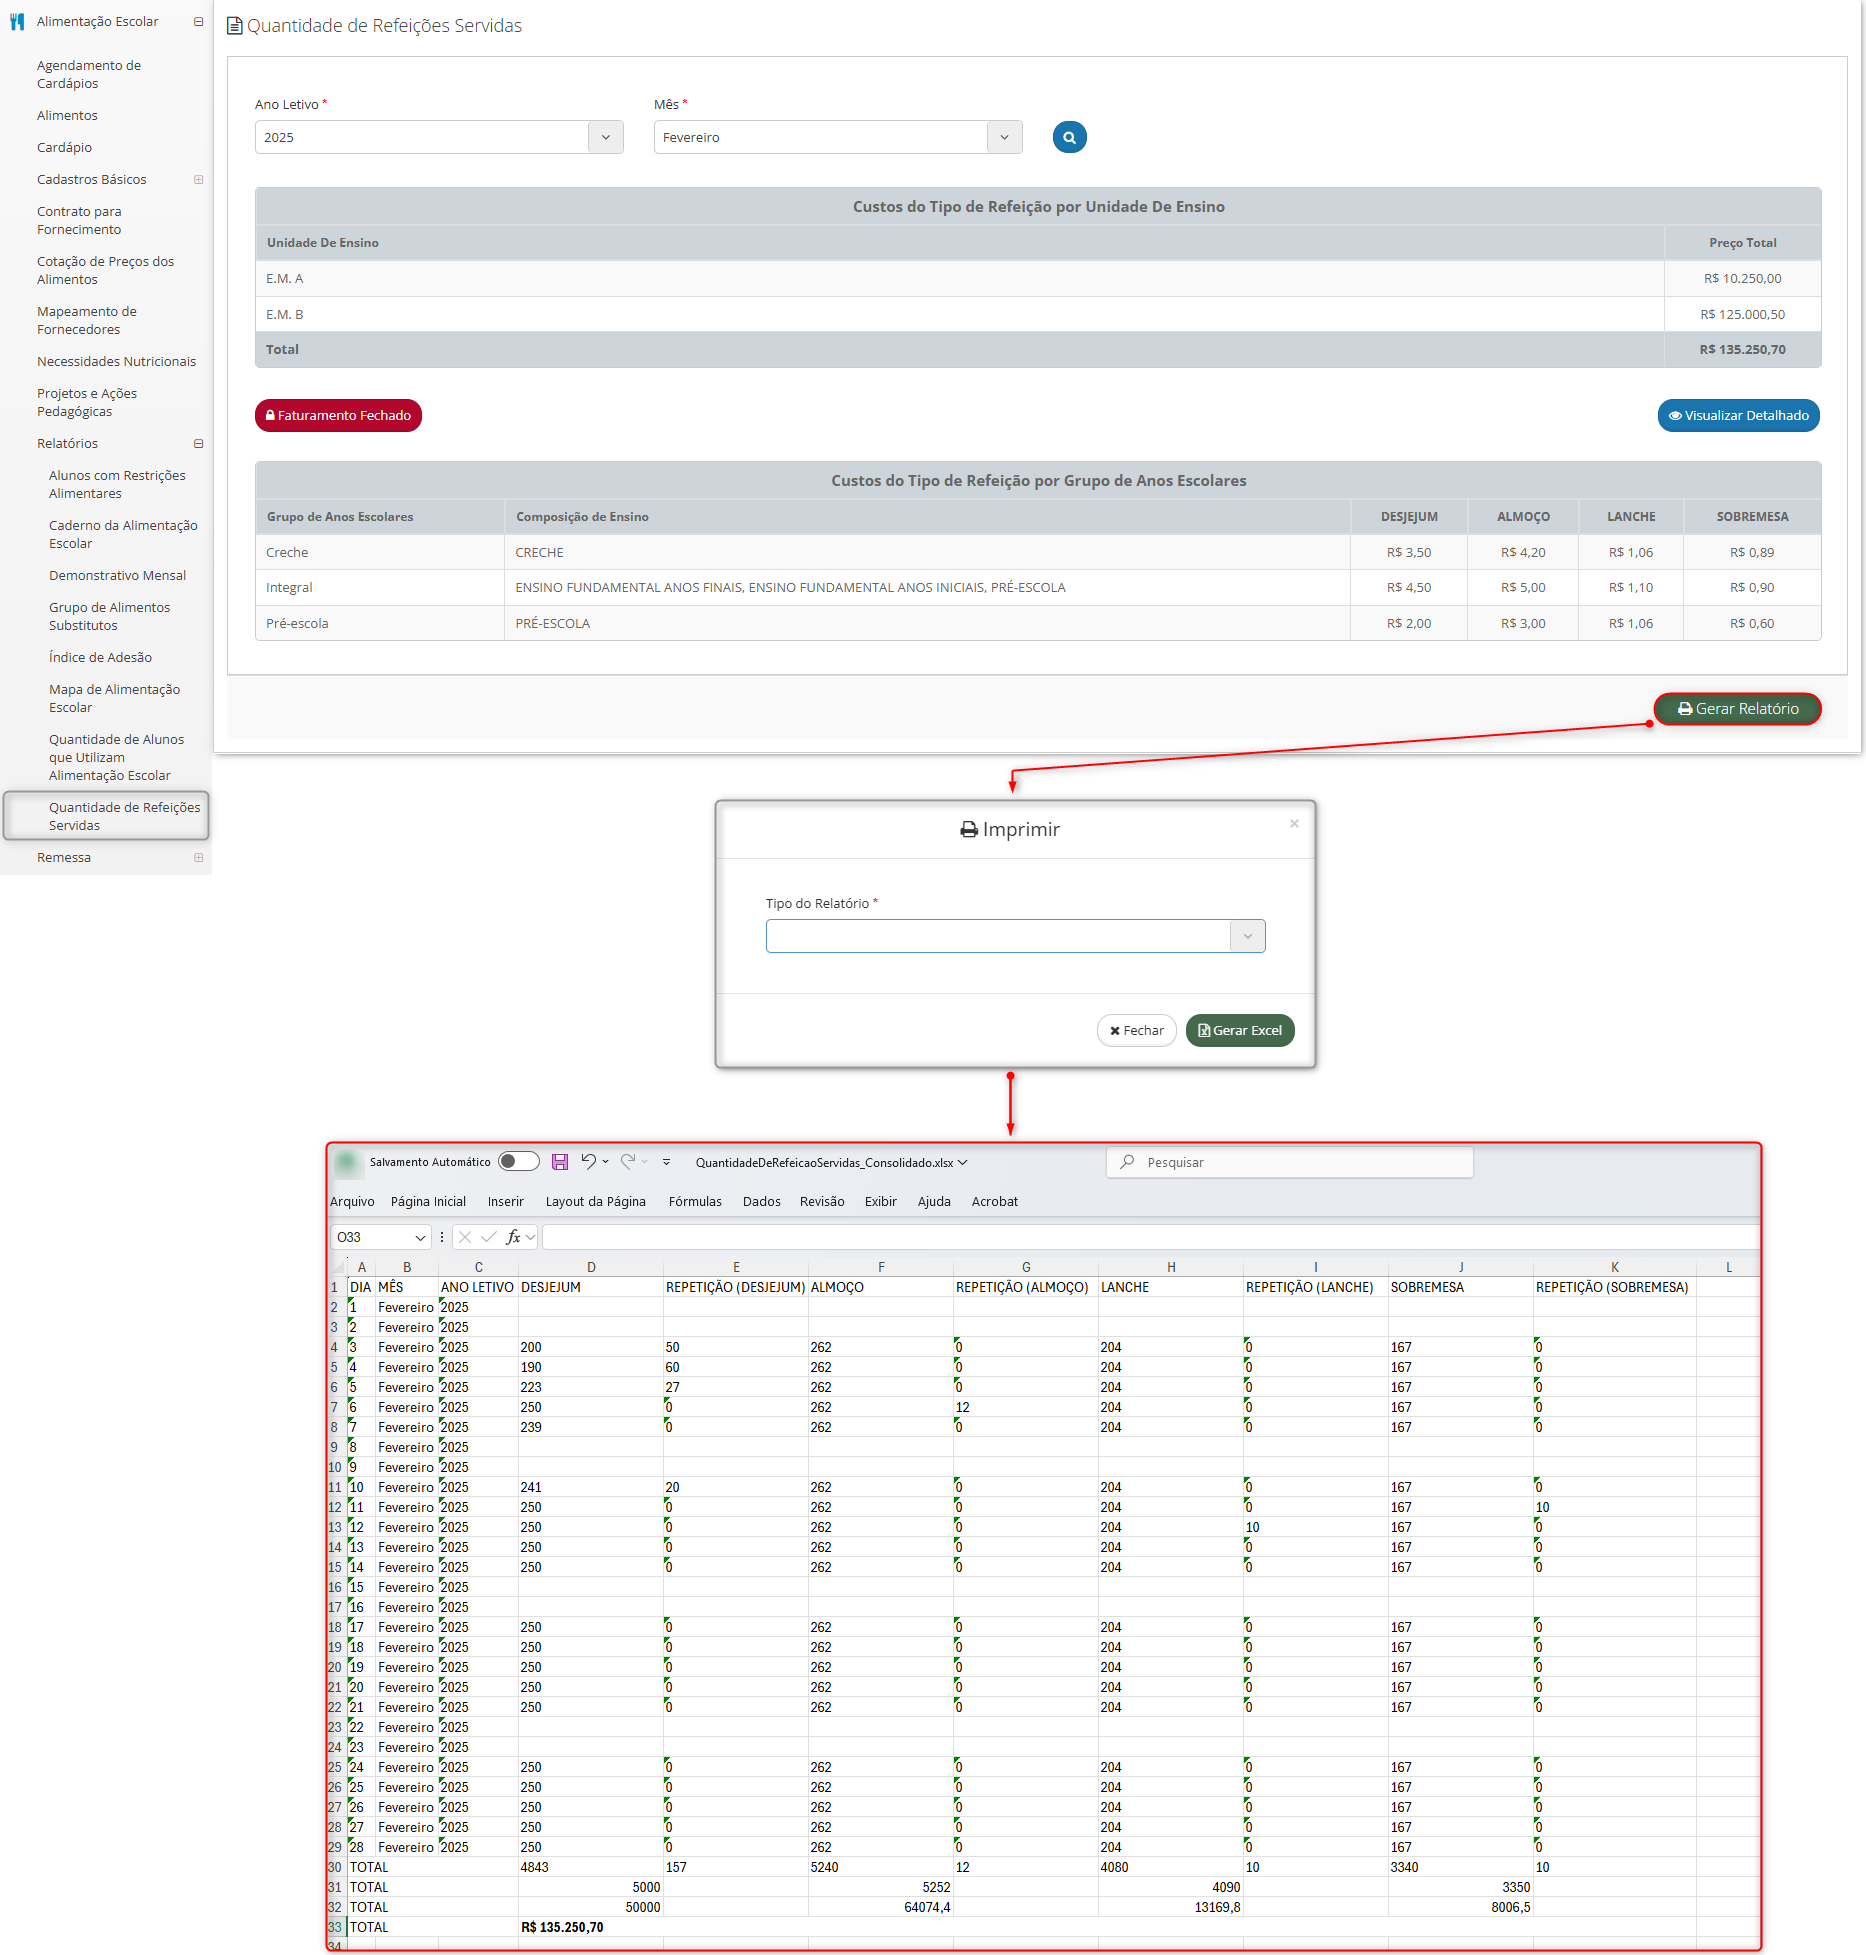
Task: Expand Cadastros Básicos submenu
Action: click(x=198, y=179)
